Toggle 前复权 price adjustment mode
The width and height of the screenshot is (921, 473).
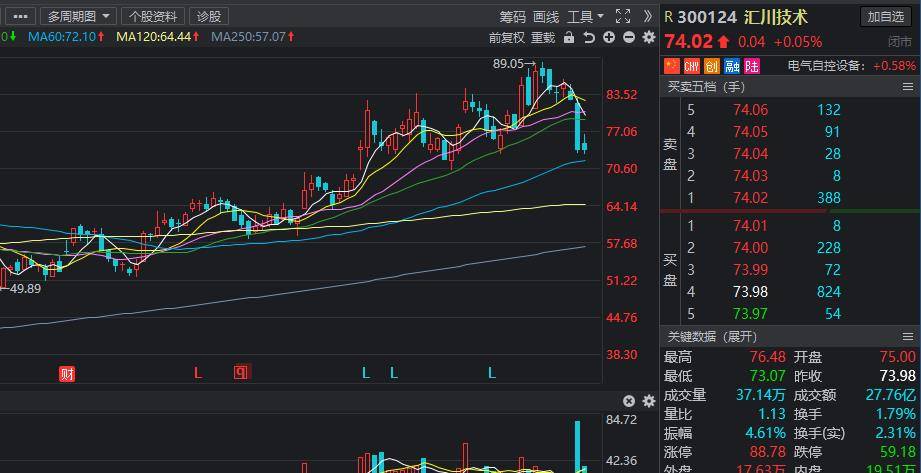(x=507, y=37)
